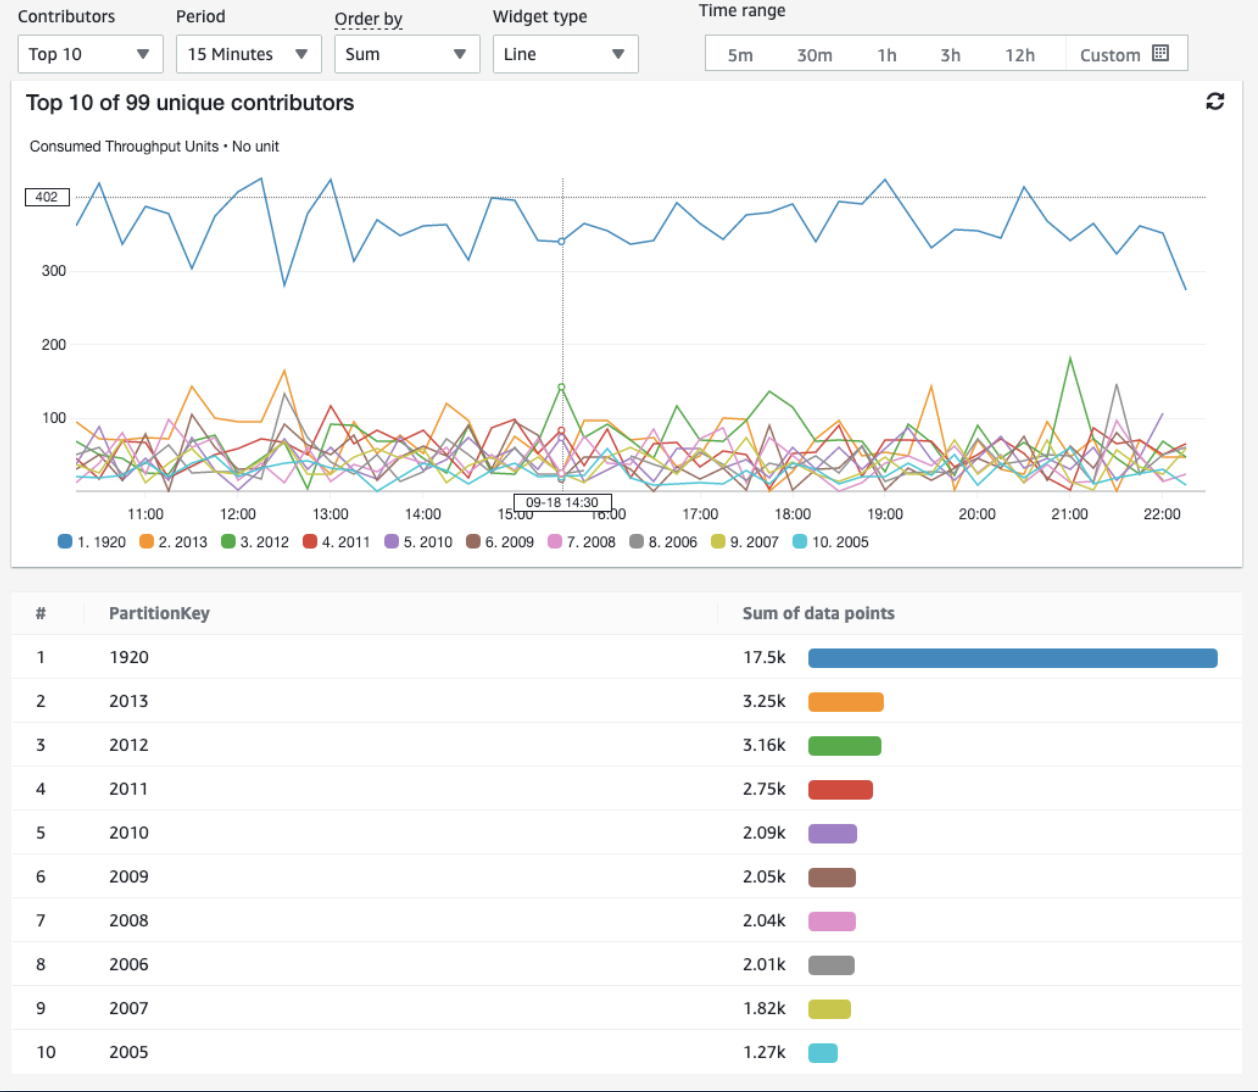Click the purple bar for partition 2010
Viewport: 1258px width, 1092px height.
click(x=832, y=834)
